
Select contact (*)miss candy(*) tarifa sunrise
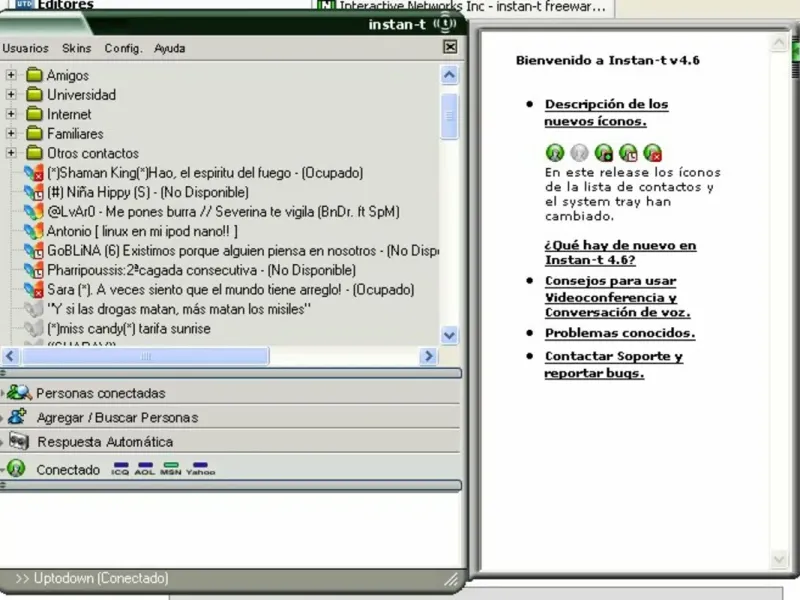click(128, 329)
